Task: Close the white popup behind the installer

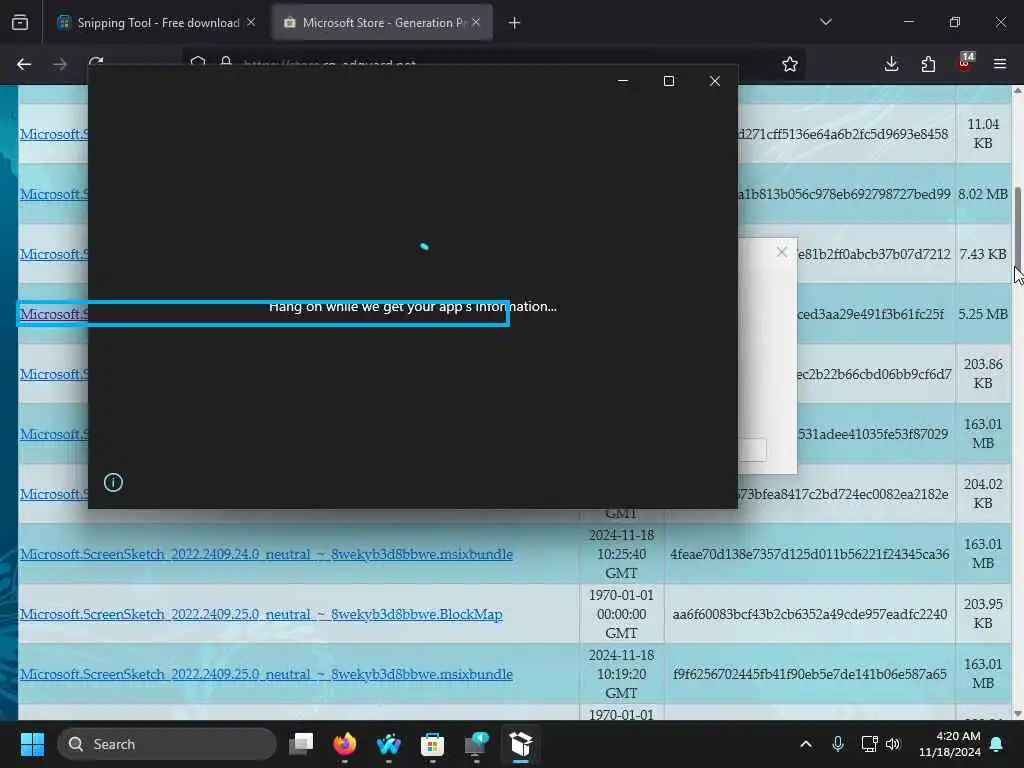Action: tap(782, 252)
